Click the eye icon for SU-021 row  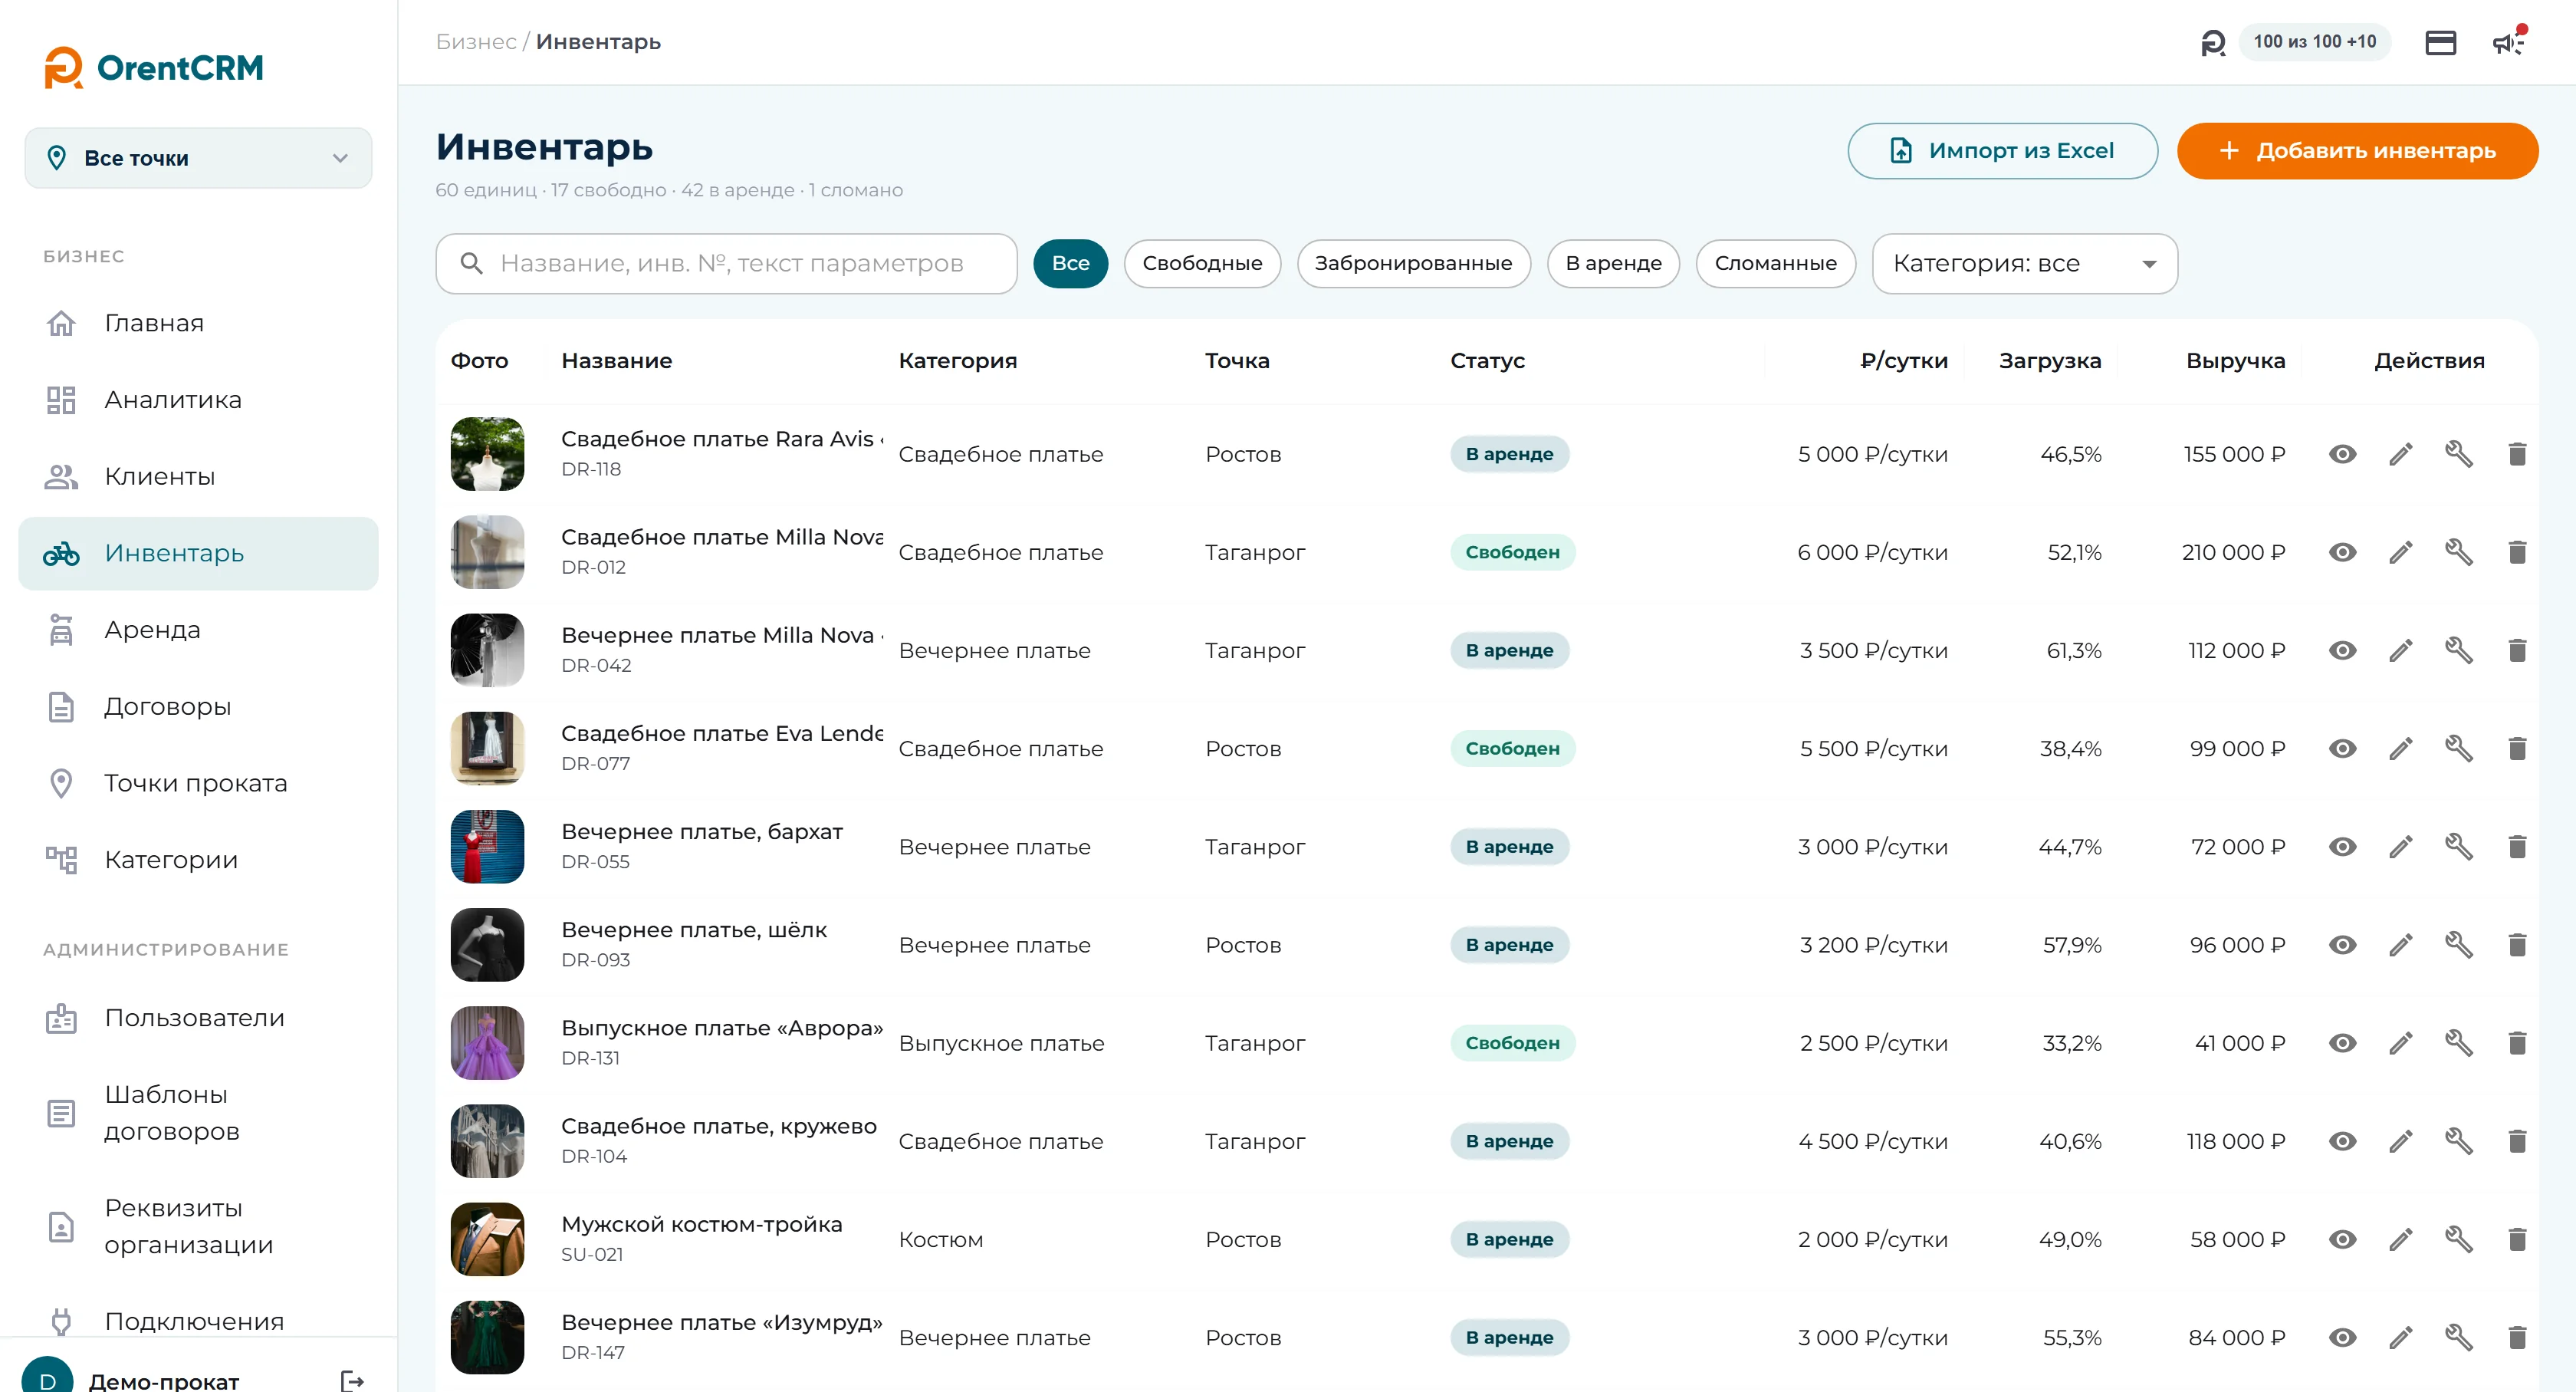(x=2342, y=1239)
